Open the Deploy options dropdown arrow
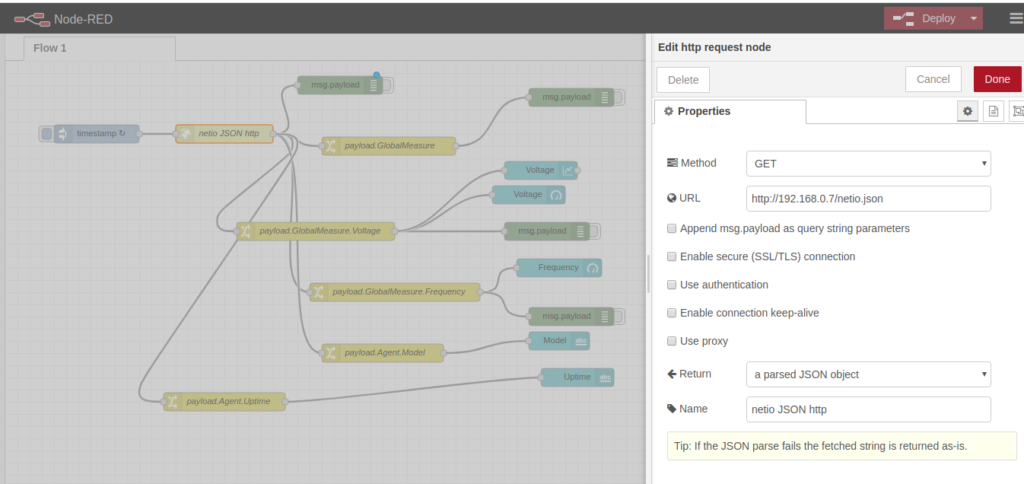Image resolution: width=1024 pixels, height=484 pixels. click(x=974, y=18)
